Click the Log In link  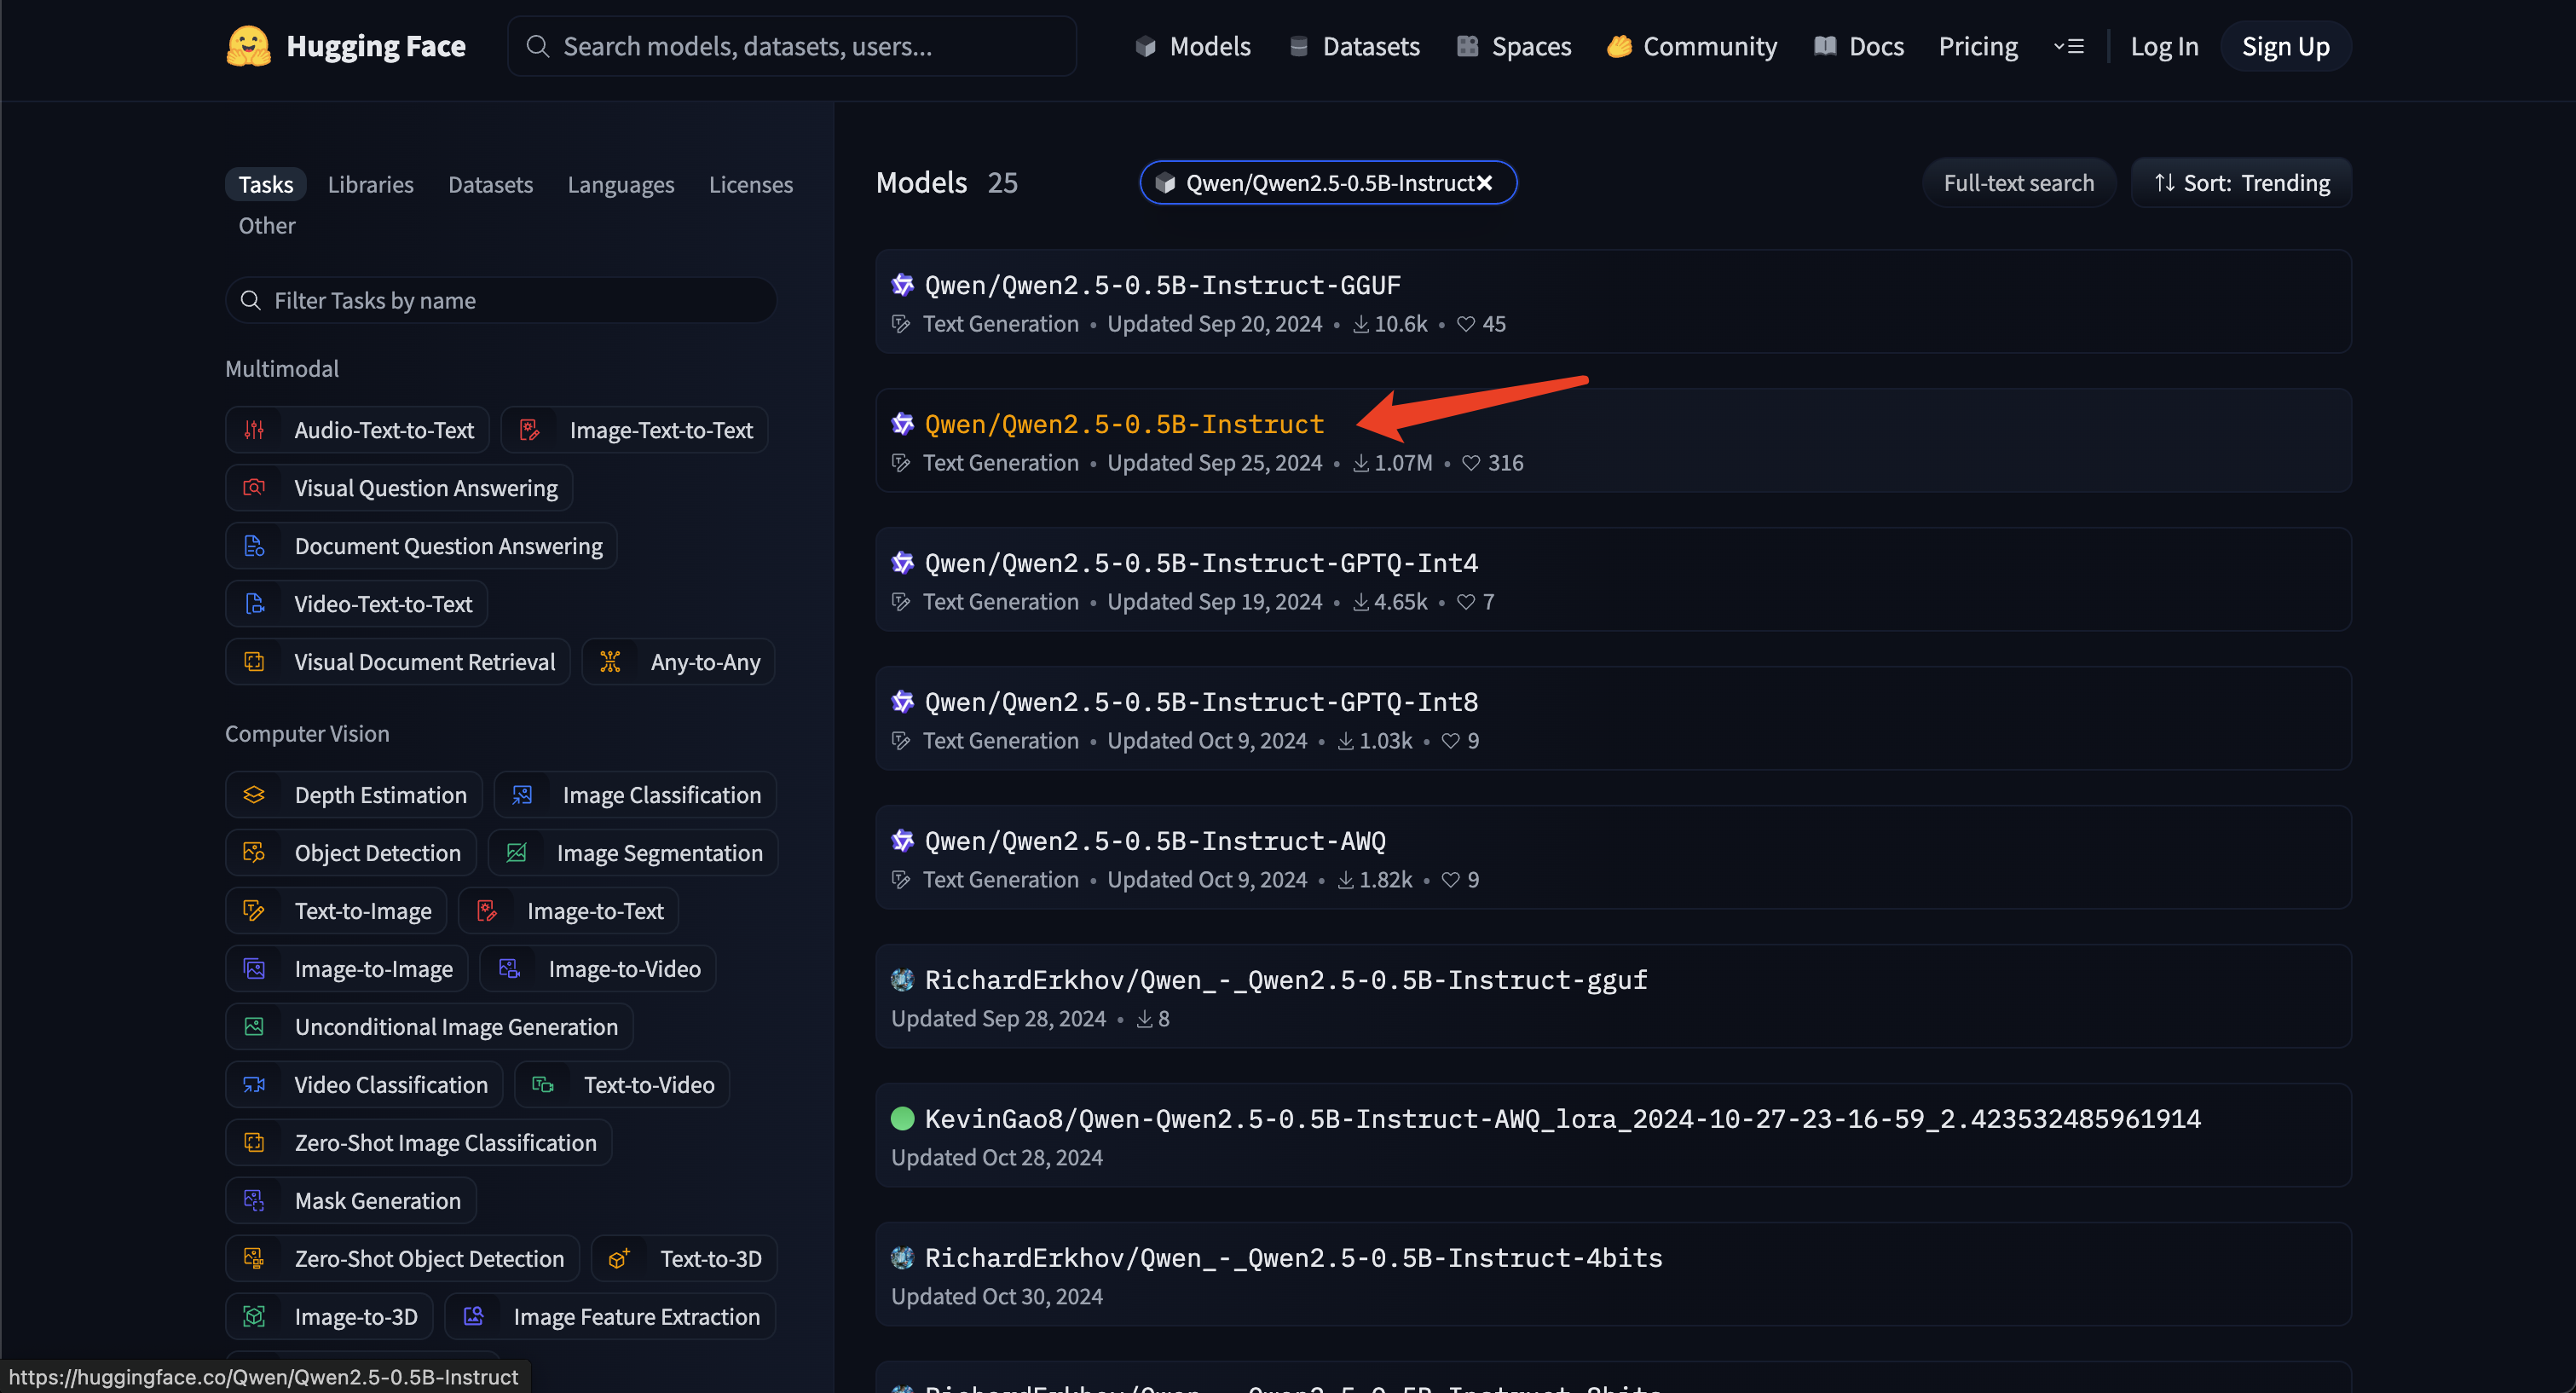coord(2164,46)
